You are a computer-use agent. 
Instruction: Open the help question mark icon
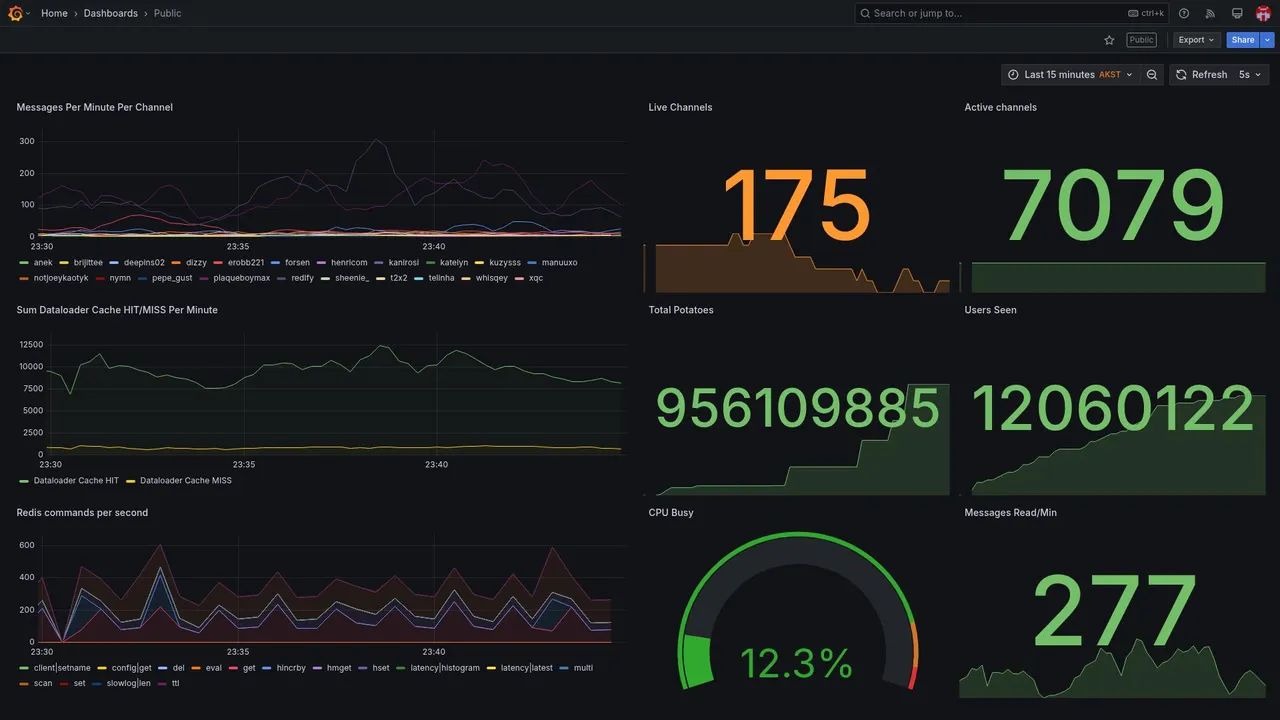(1184, 13)
